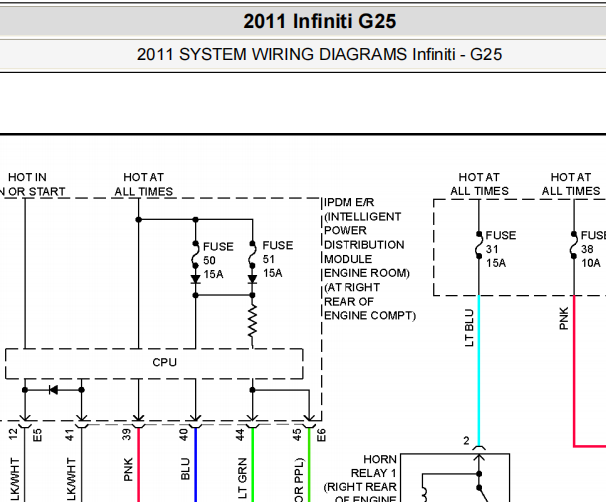This screenshot has height=502, width=606.
Task: Select "HOT AT ALL TIMES" above fuse 38
Action: 571,184
